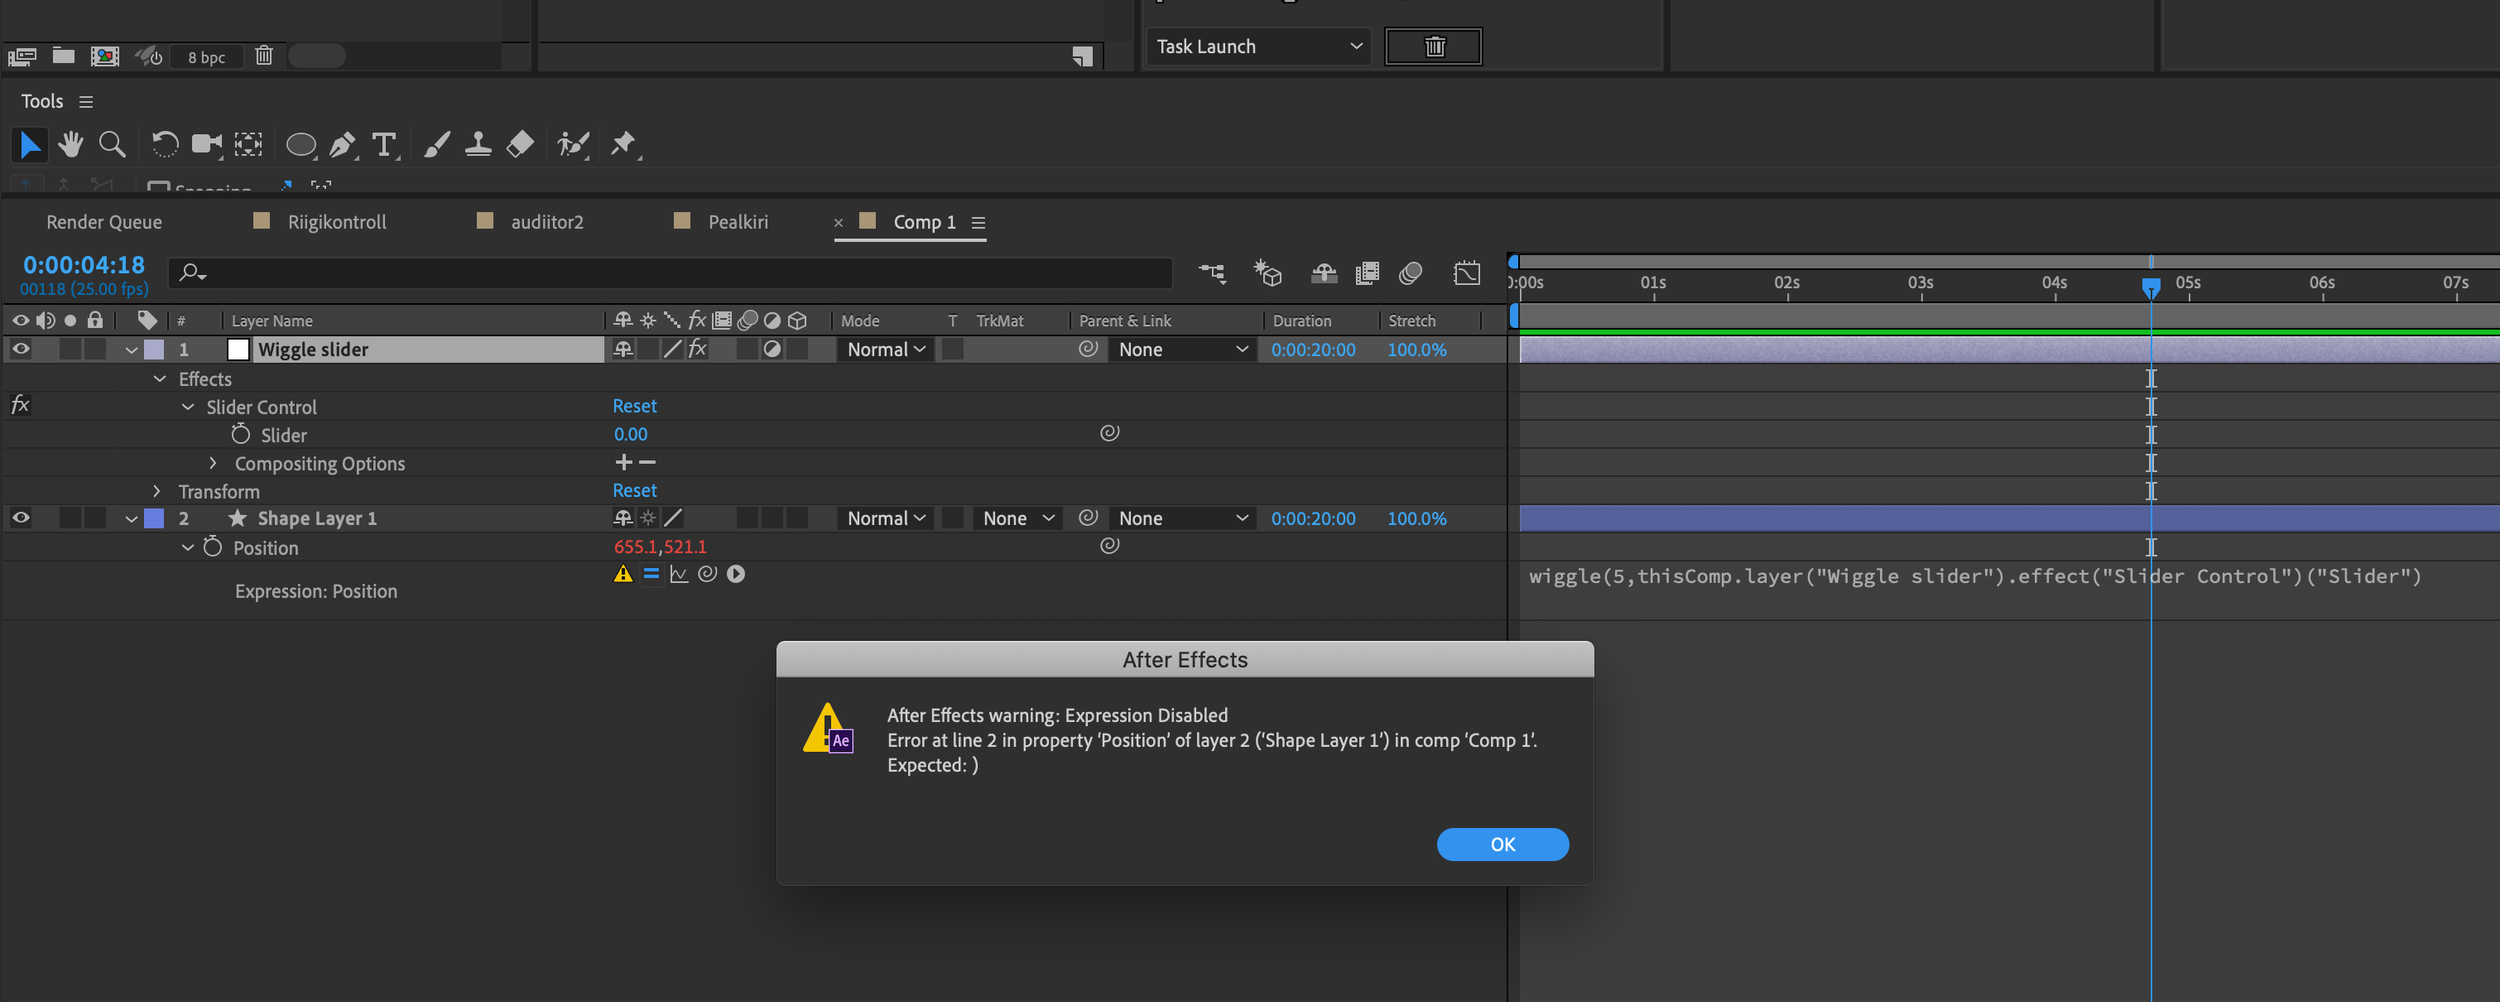Open the auditor2 composition tab
The width and height of the screenshot is (2500, 1002).
547,222
